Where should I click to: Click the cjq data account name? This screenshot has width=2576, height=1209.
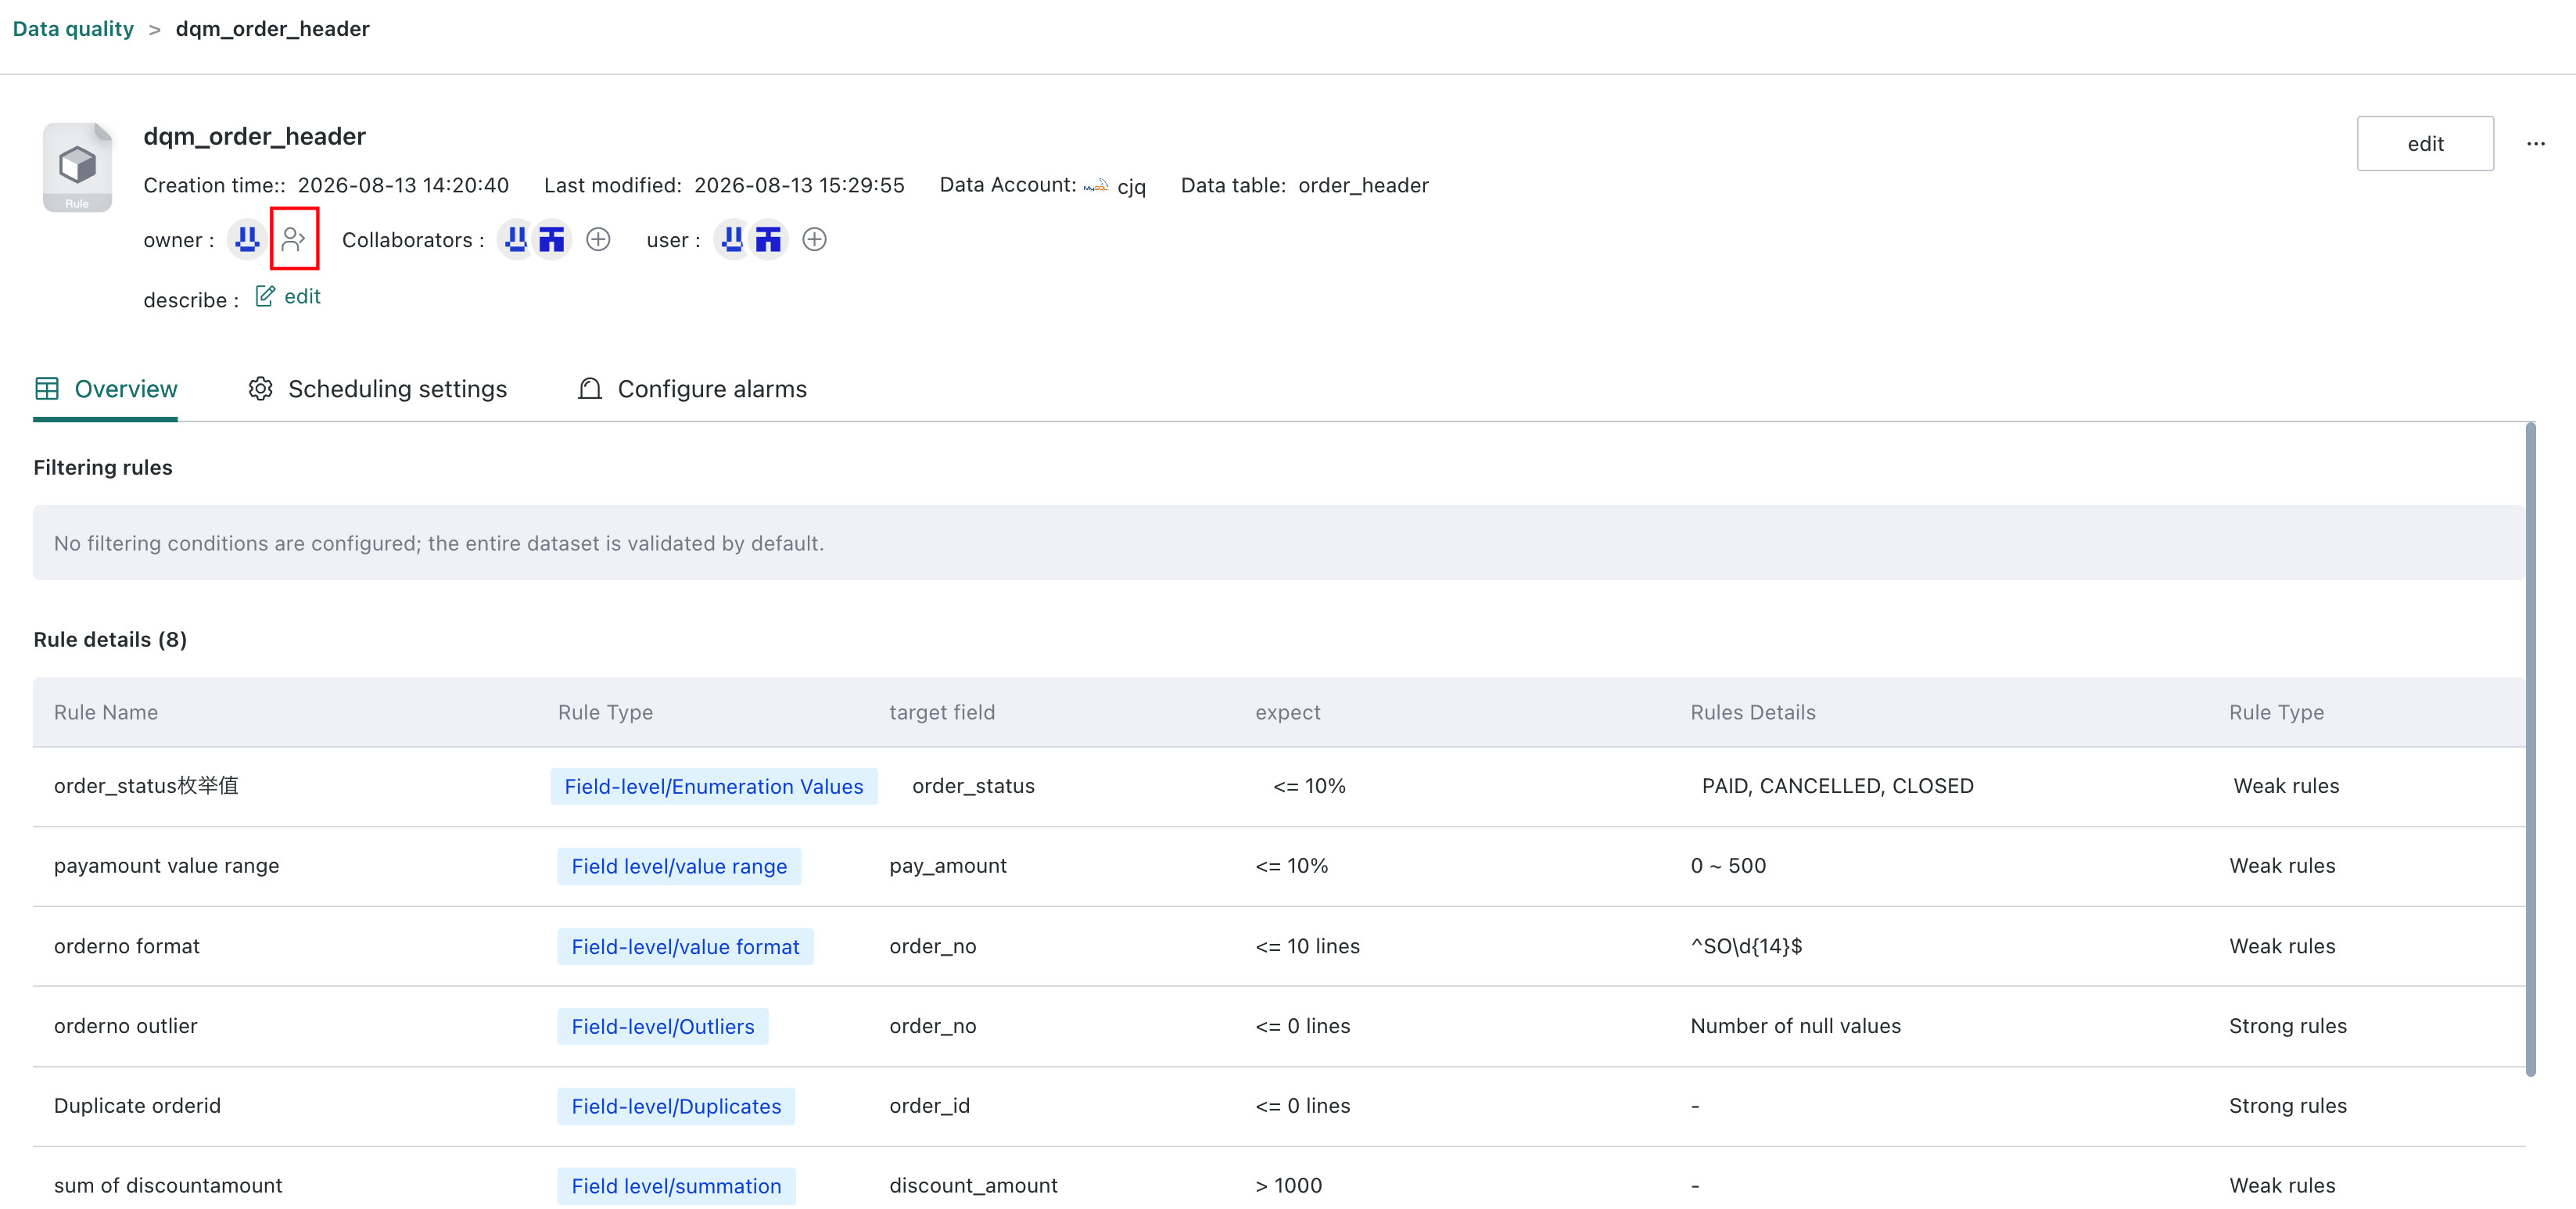tap(1131, 187)
